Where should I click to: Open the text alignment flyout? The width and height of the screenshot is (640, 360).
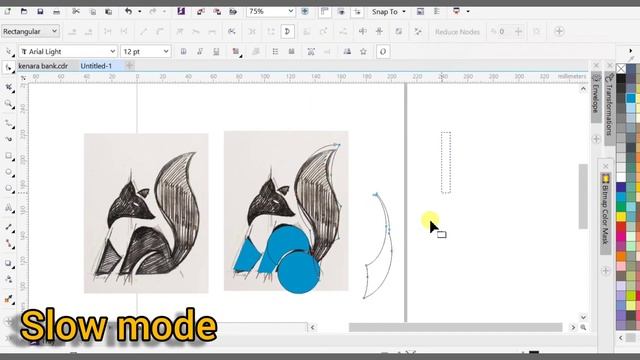(236, 51)
